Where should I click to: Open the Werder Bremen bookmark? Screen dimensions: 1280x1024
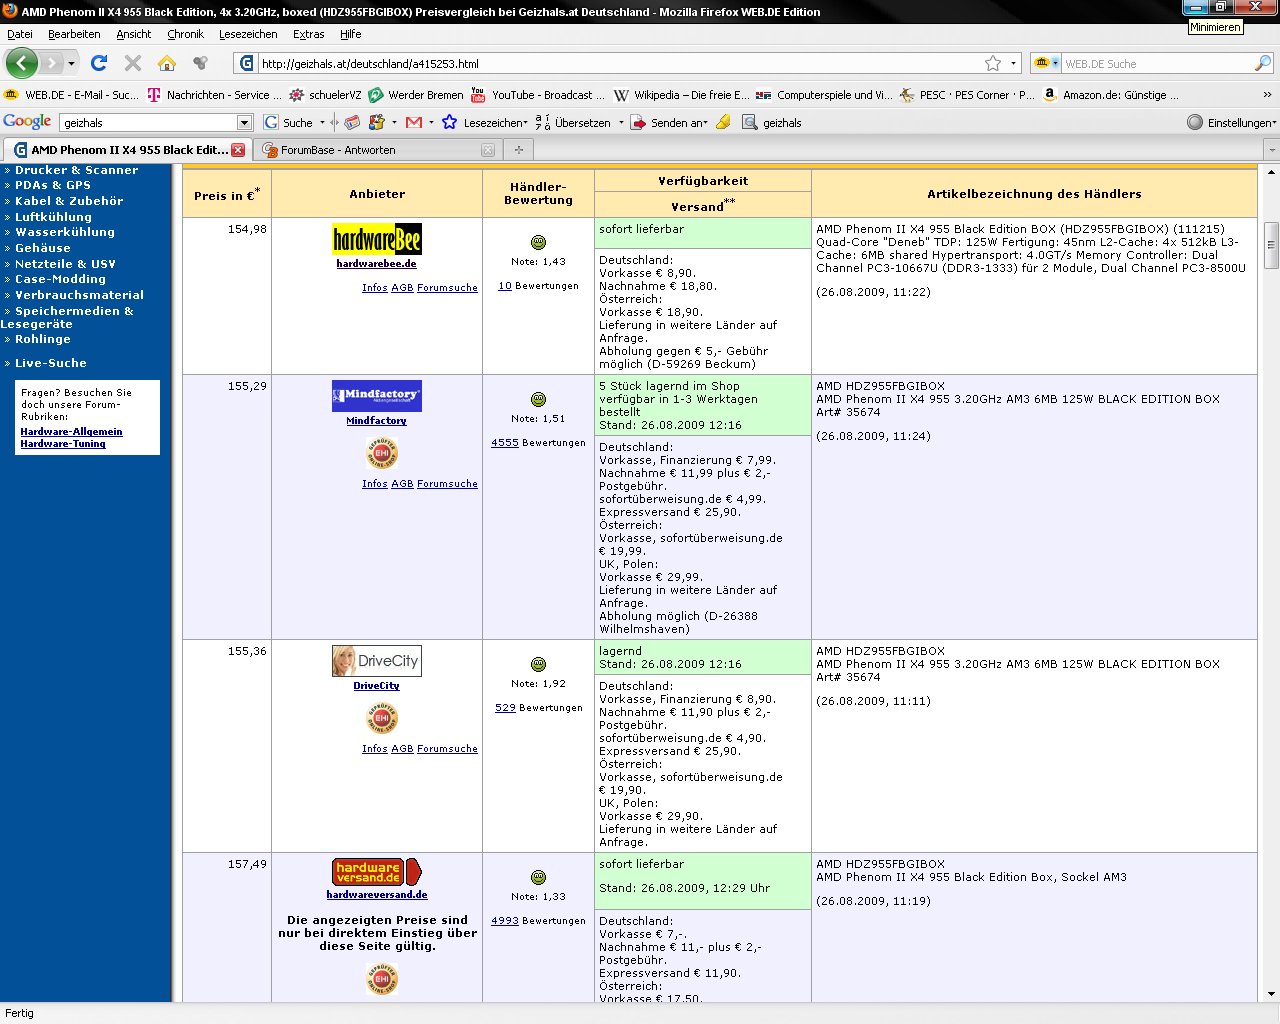point(416,95)
